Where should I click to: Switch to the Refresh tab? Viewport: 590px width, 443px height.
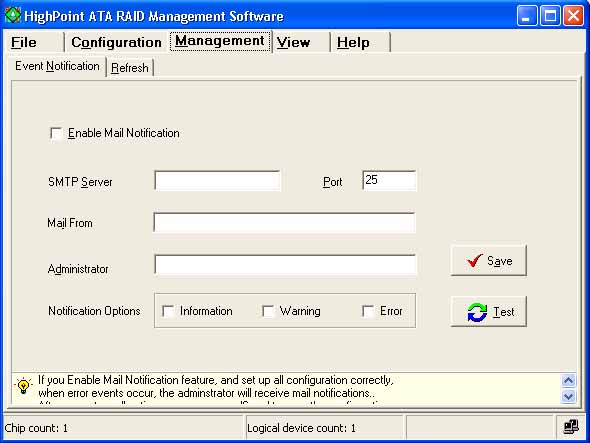[x=130, y=68]
